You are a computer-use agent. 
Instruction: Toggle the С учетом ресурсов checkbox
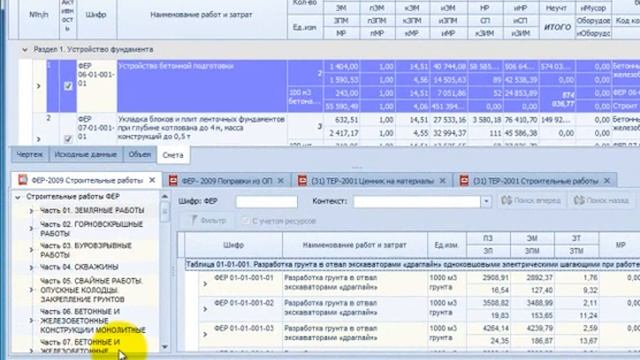[245, 221]
